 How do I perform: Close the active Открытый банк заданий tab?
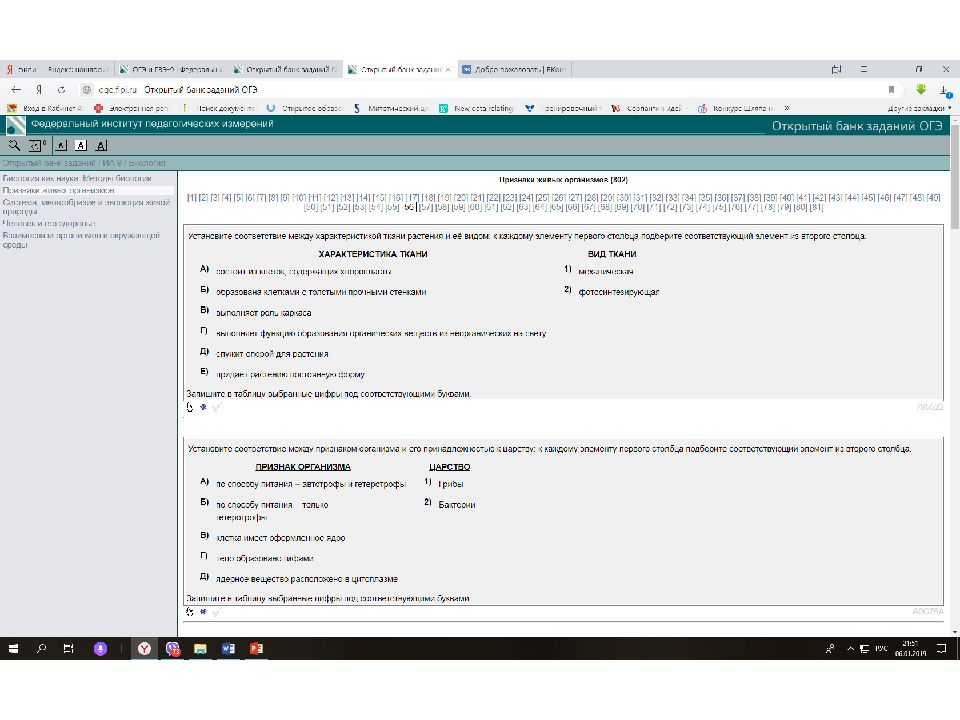448,70
